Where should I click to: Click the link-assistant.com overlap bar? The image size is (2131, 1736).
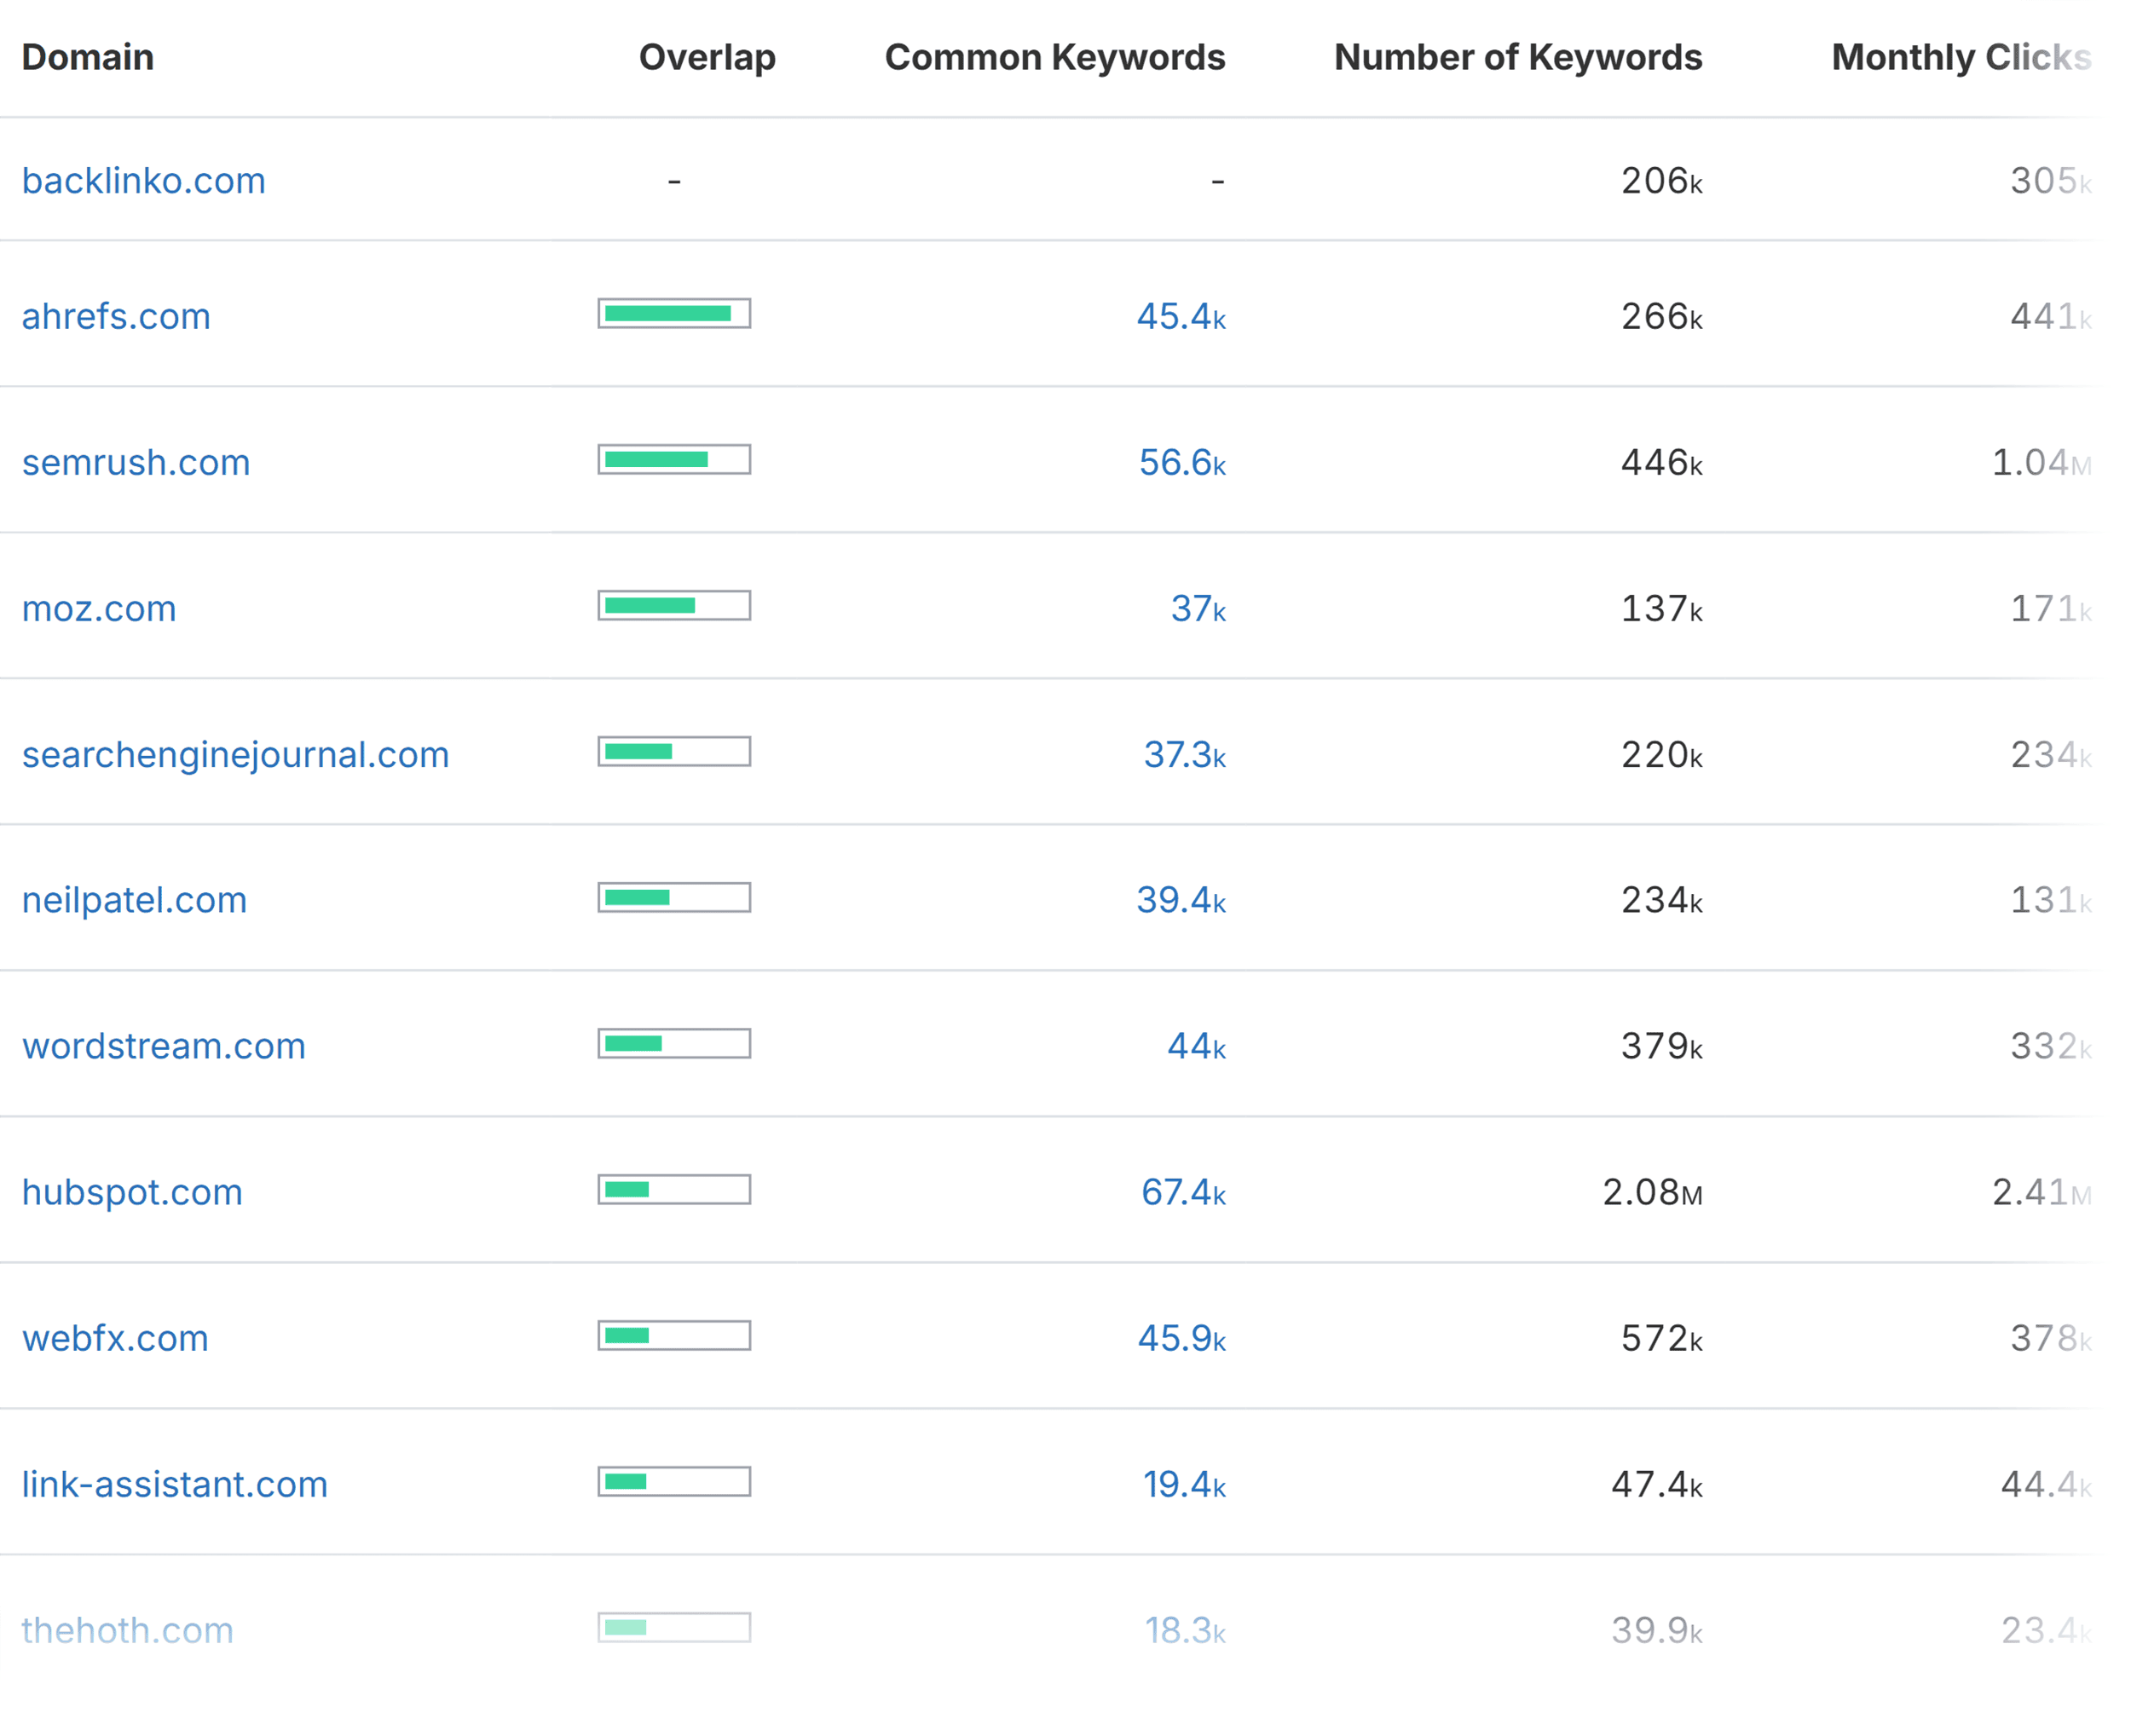click(674, 1481)
